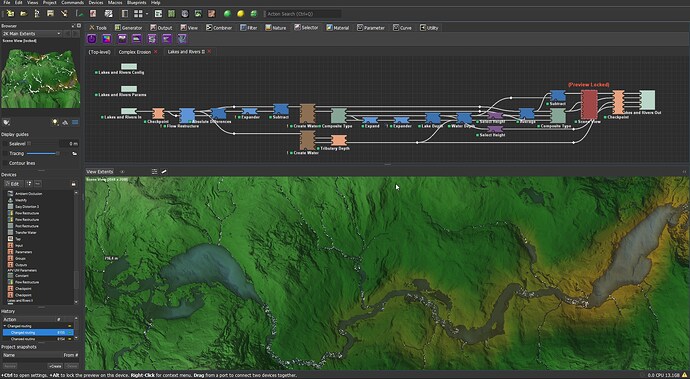690x379 pixels.
Task: Switch to the Filter device tab
Action: [249, 28]
